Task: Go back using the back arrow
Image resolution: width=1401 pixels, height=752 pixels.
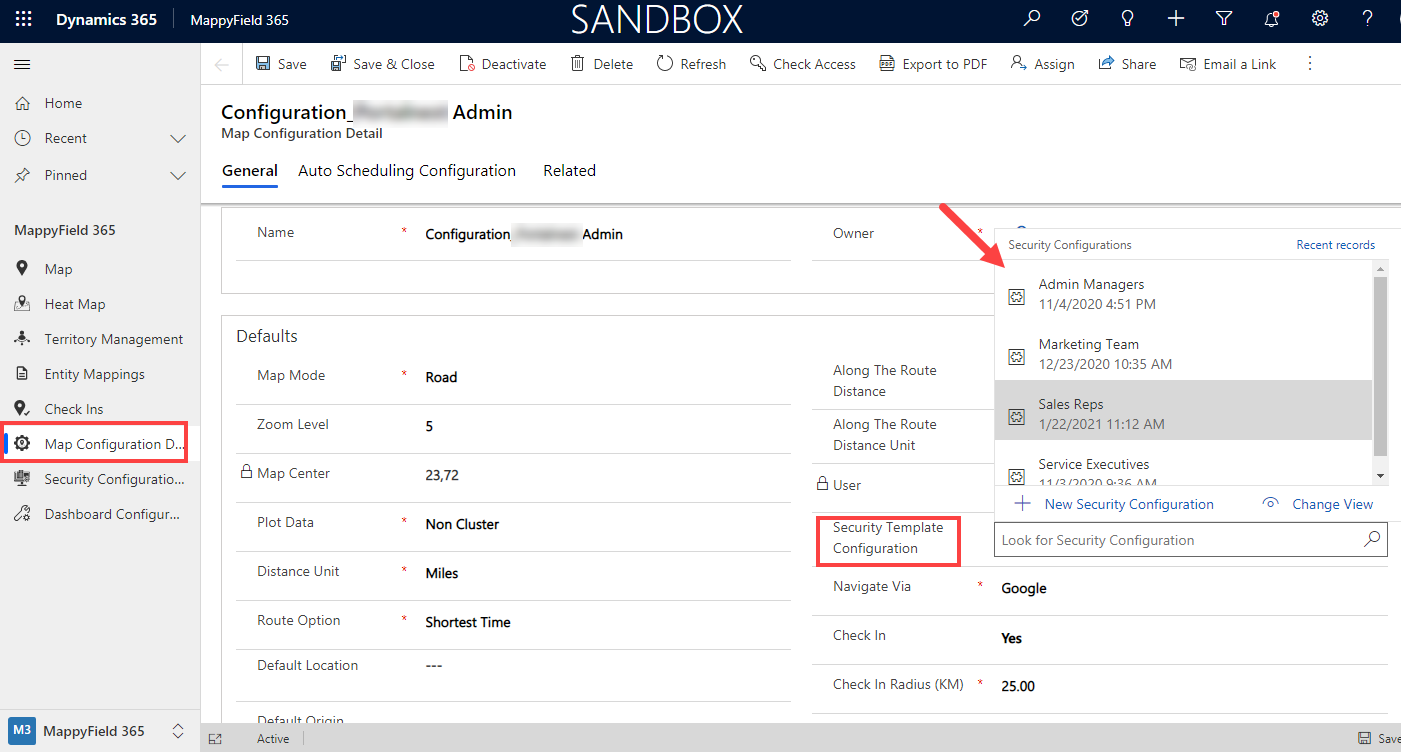Action: point(222,64)
